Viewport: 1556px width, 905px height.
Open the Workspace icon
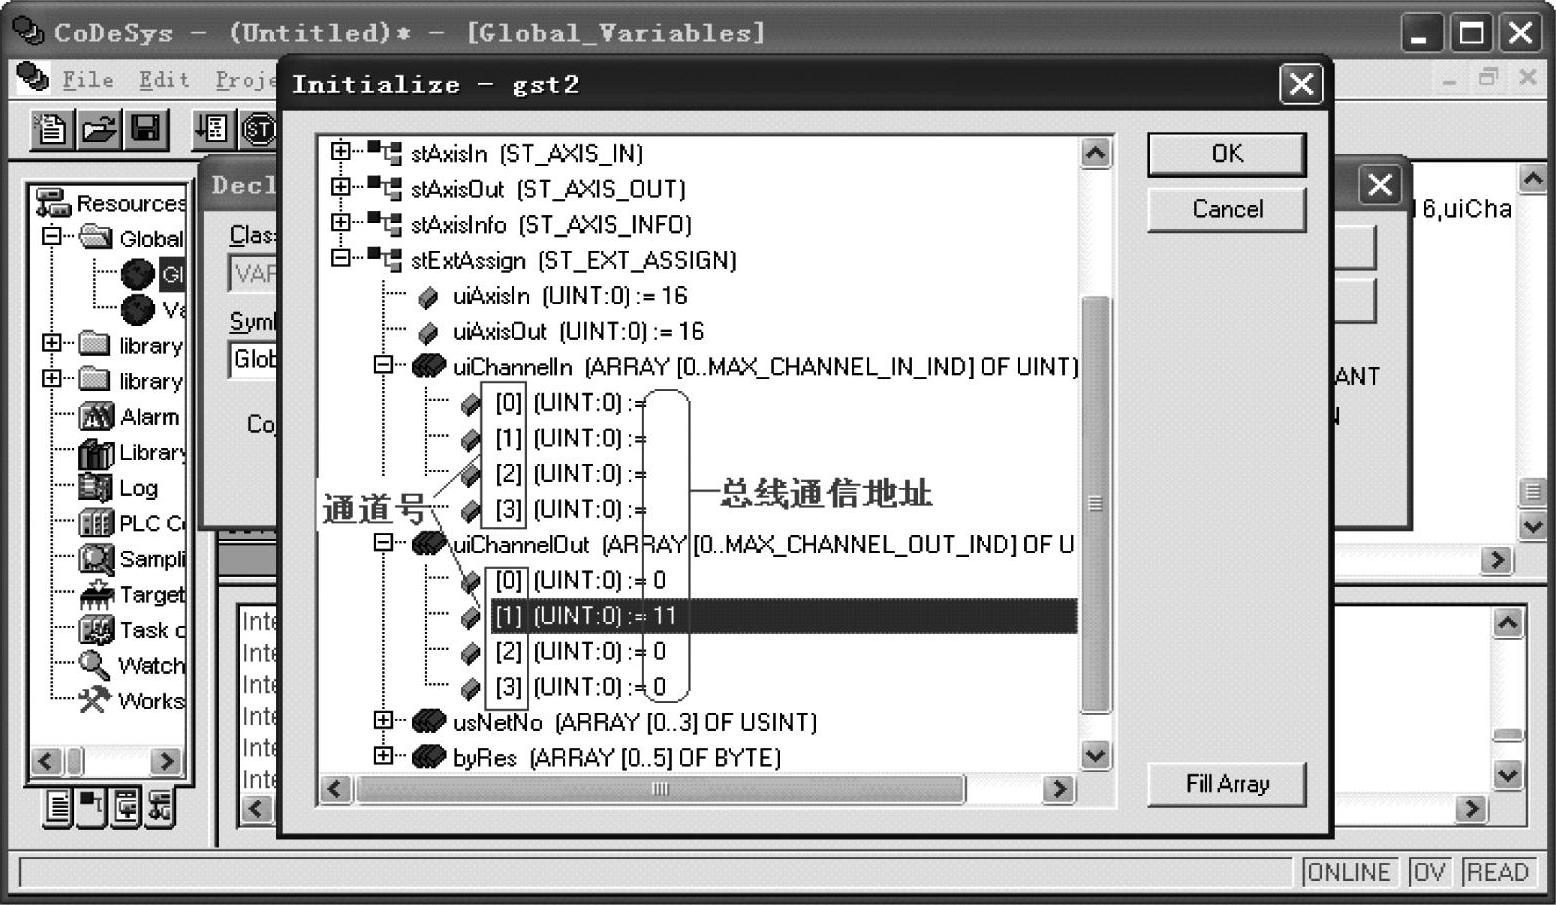click(x=94, y=700)
